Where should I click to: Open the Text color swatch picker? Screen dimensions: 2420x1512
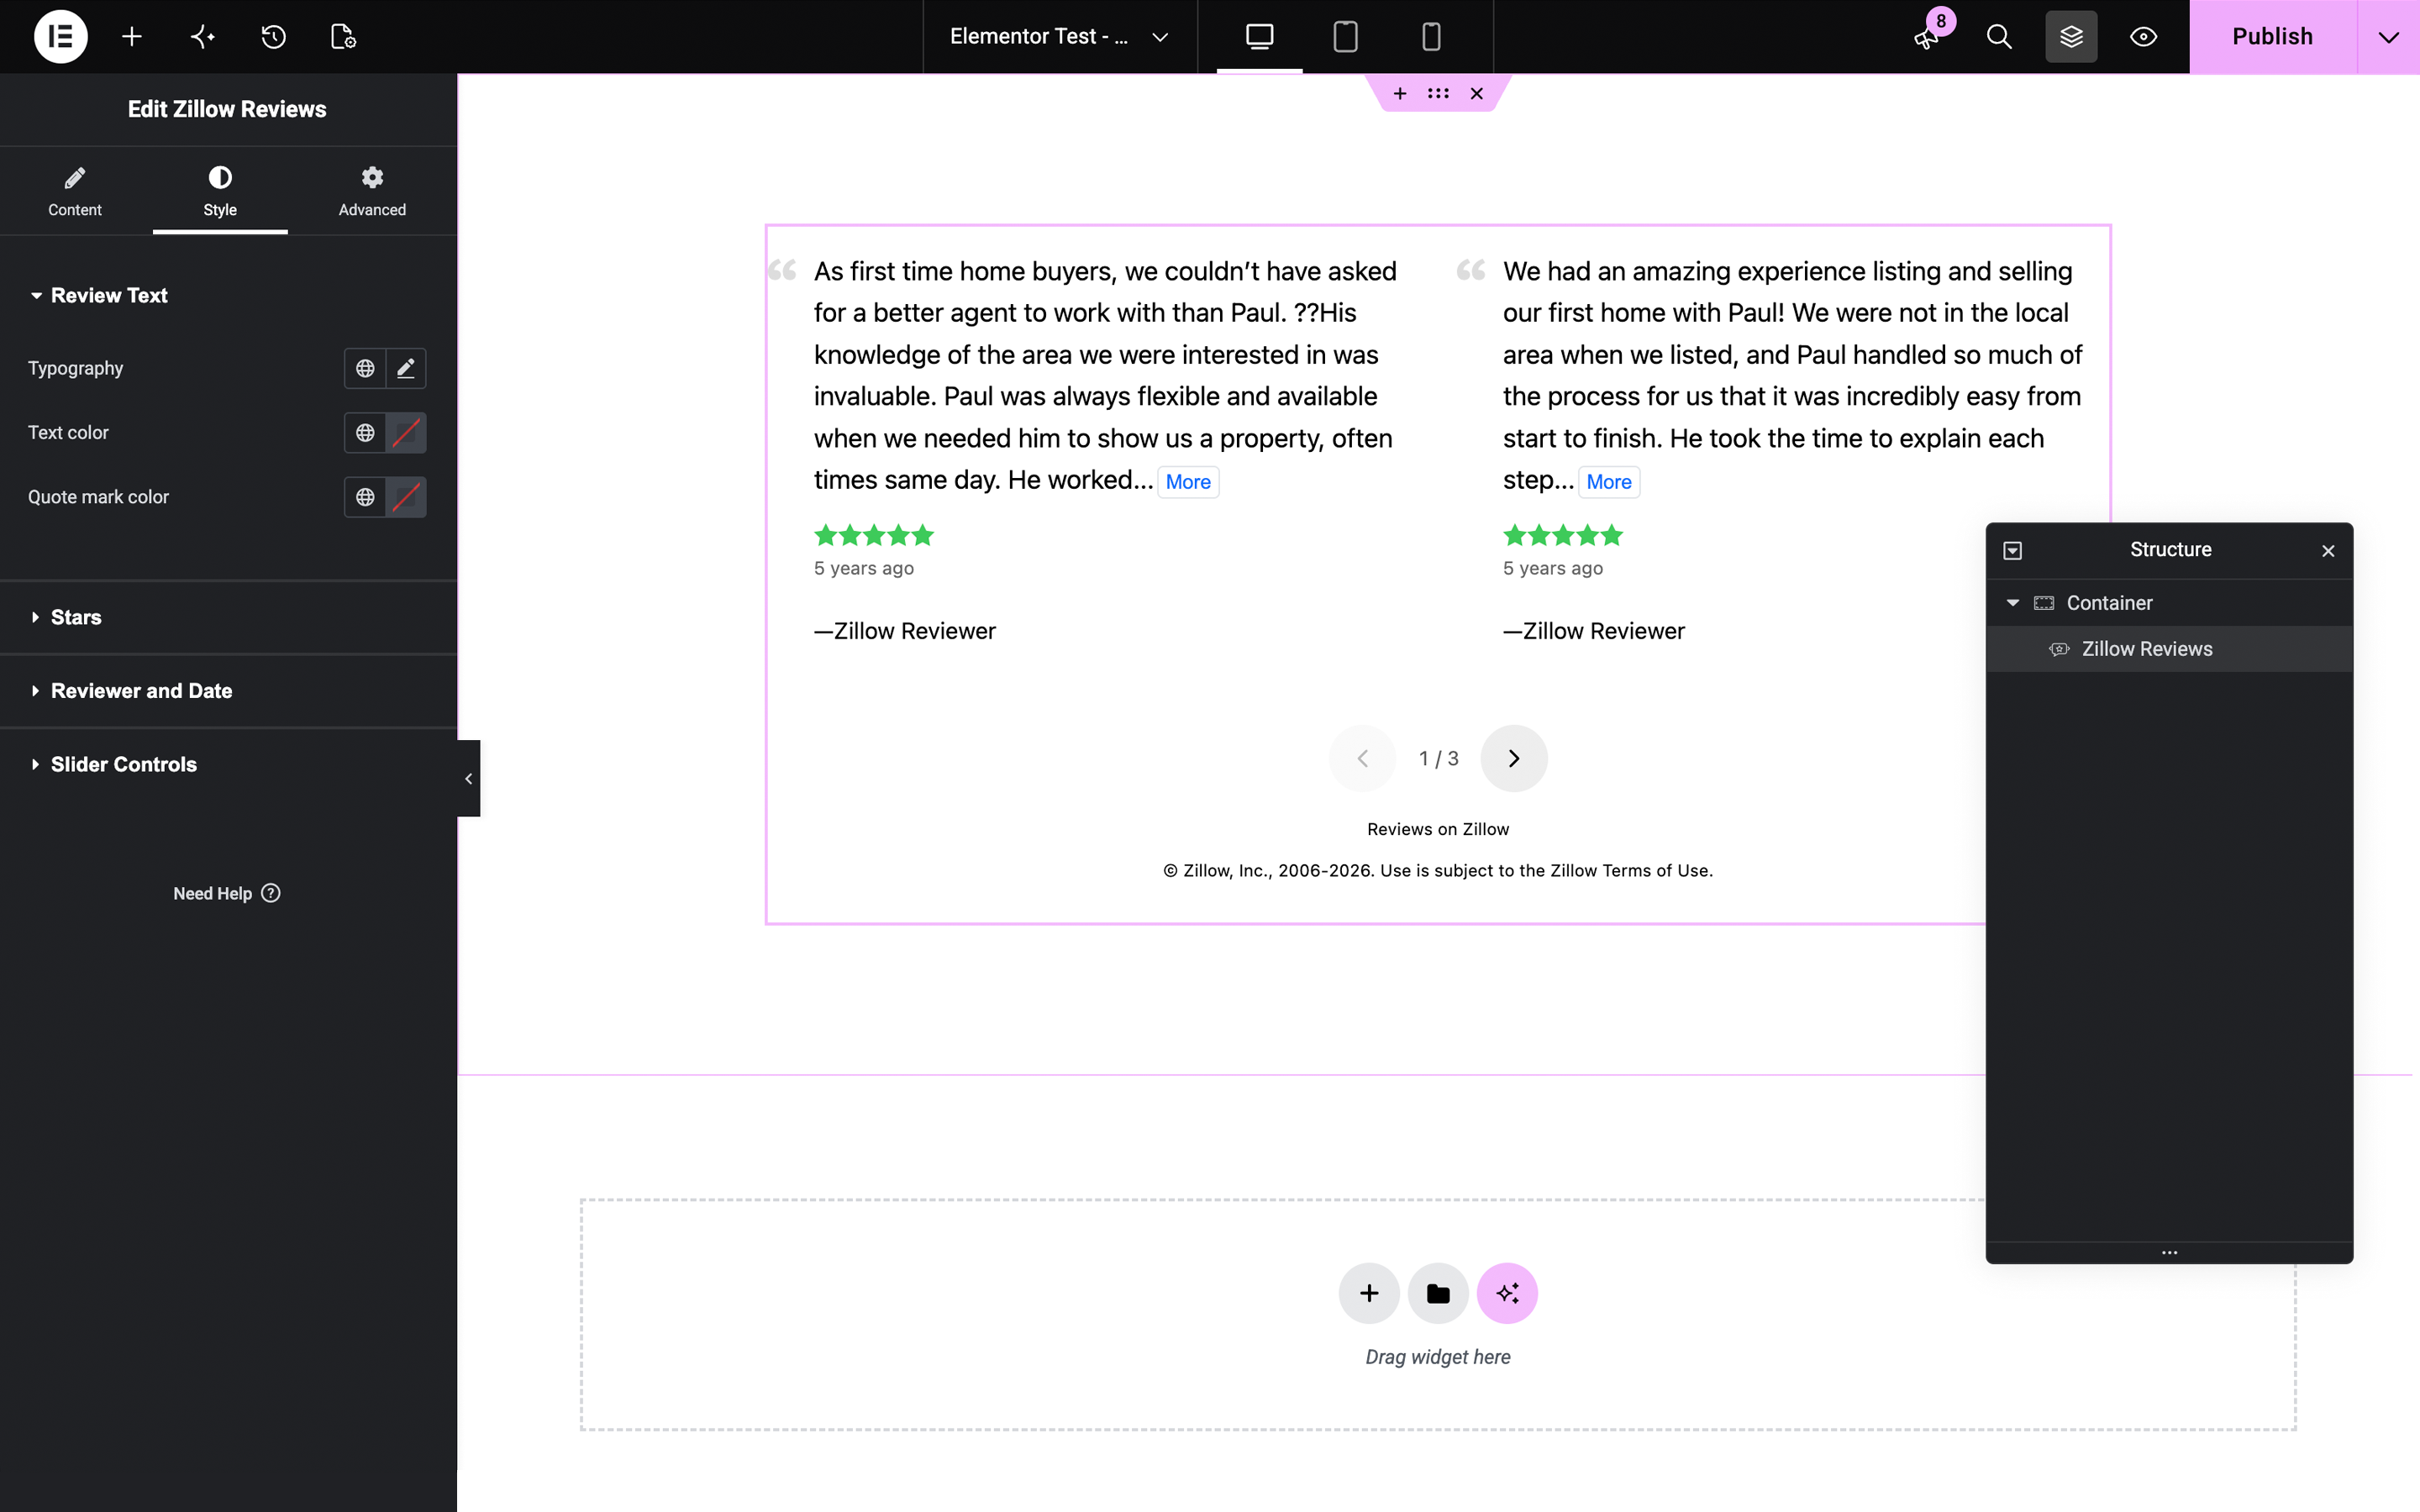(x=406, y=433)
